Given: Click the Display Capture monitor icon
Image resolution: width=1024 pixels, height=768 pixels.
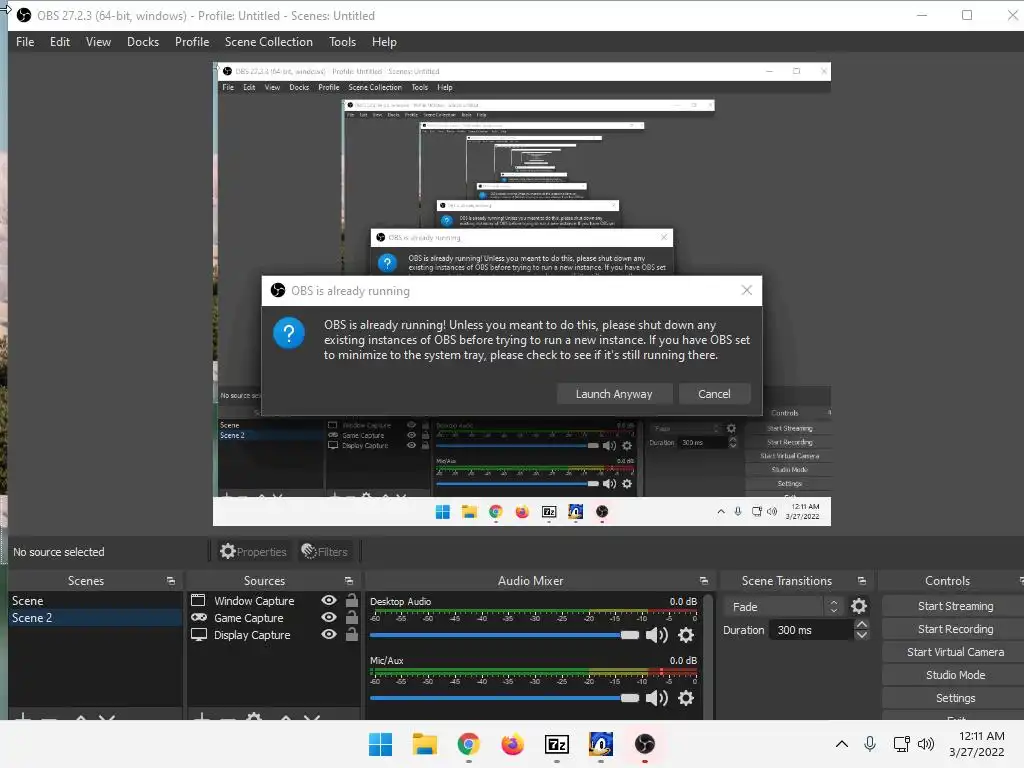Looking at the screenshot, I should [x=199, y=635].
